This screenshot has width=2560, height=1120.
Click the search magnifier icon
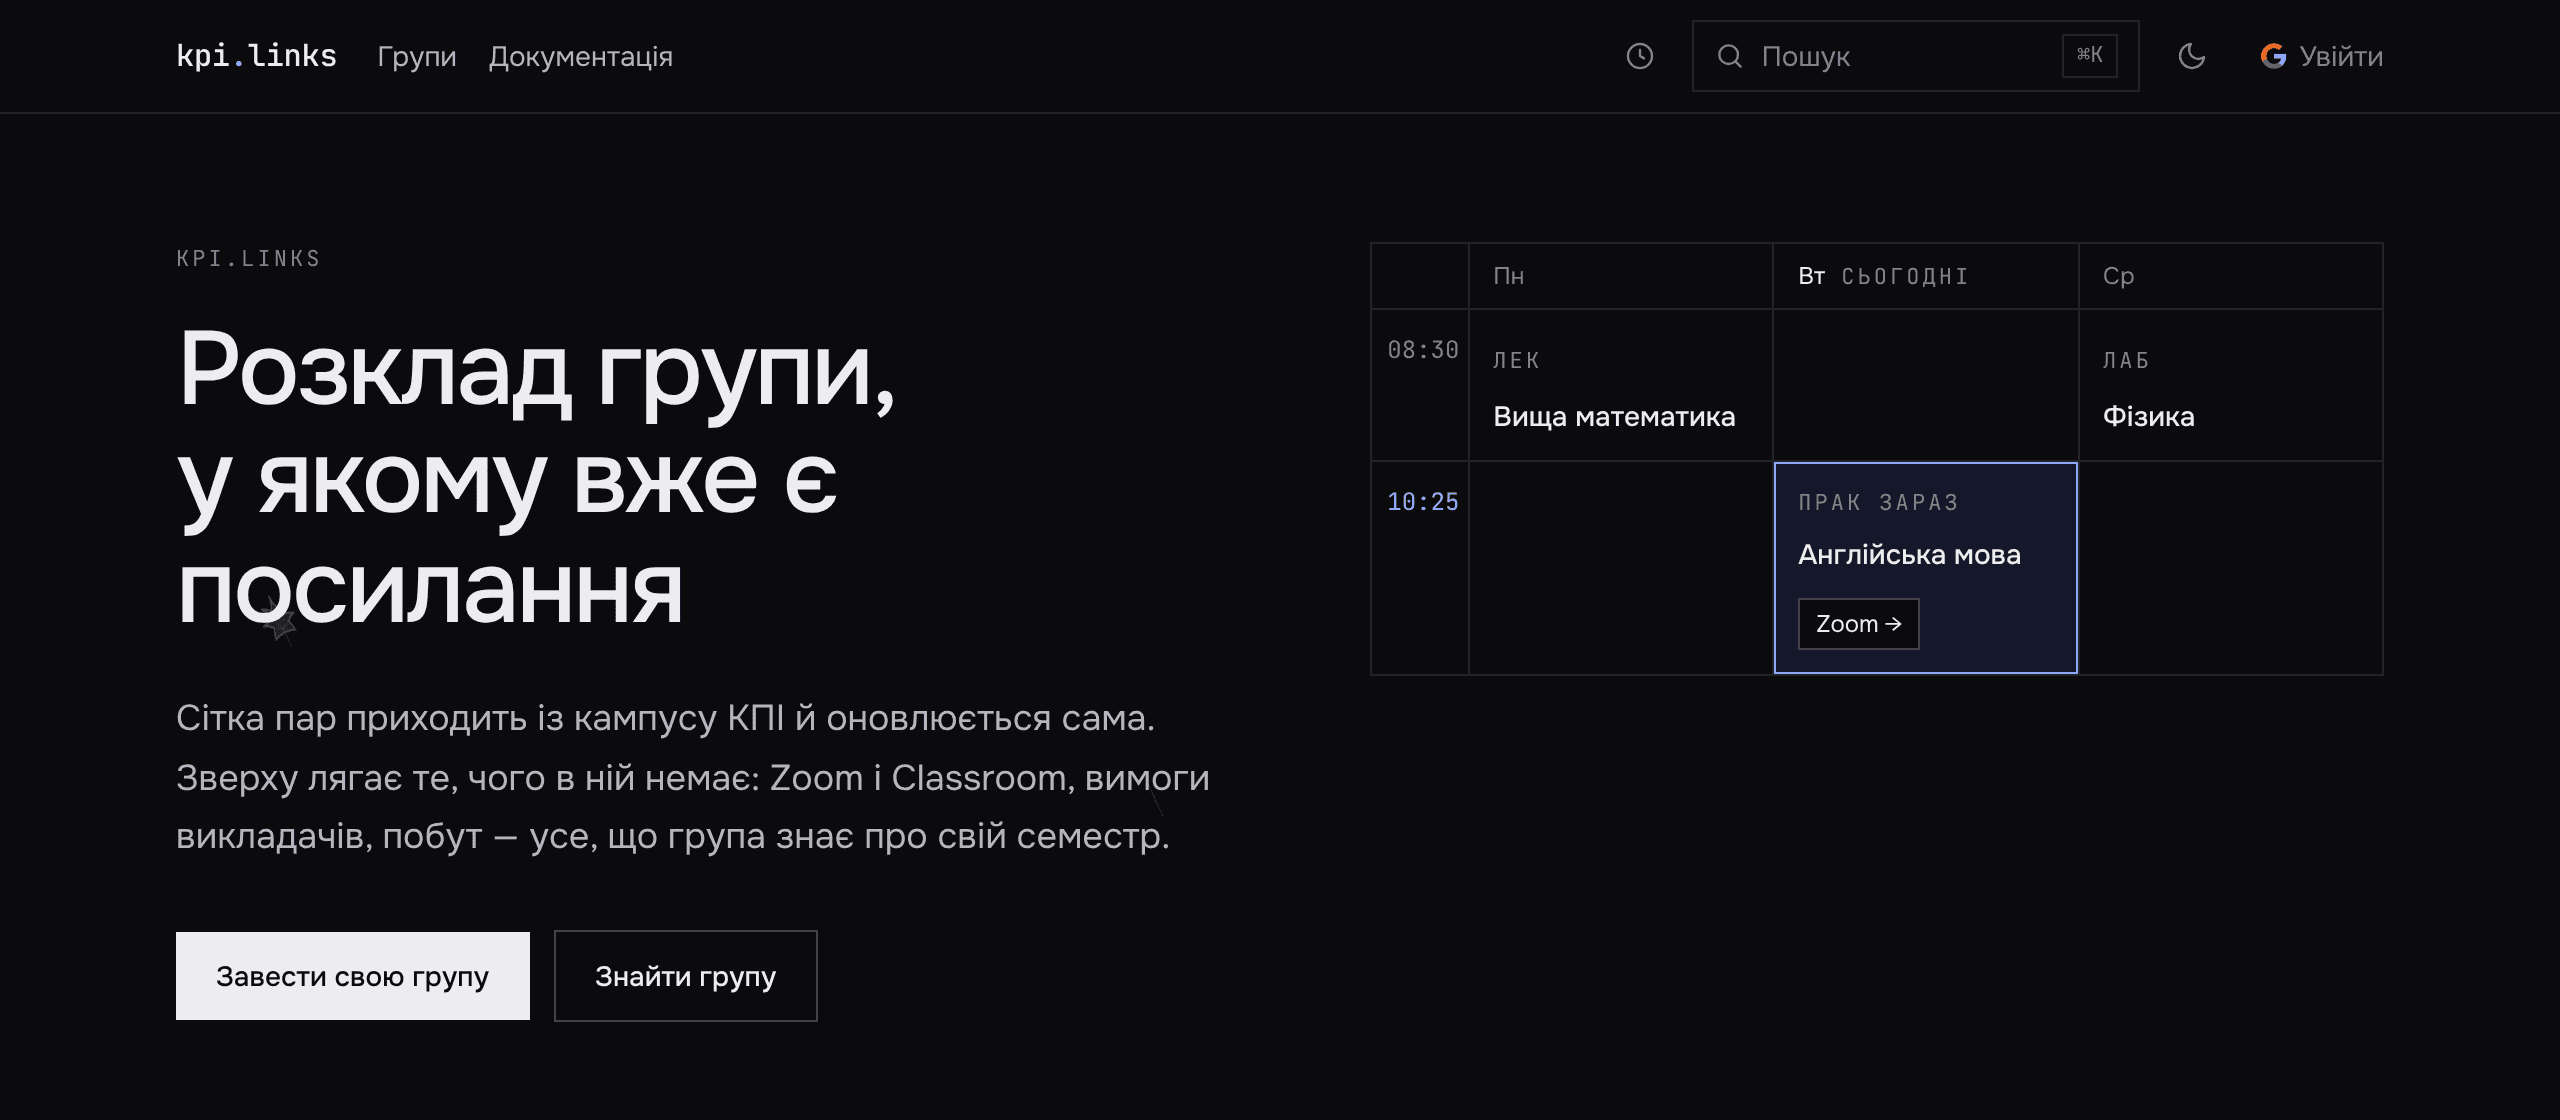pyautogui.click(x=1730, y=56)
